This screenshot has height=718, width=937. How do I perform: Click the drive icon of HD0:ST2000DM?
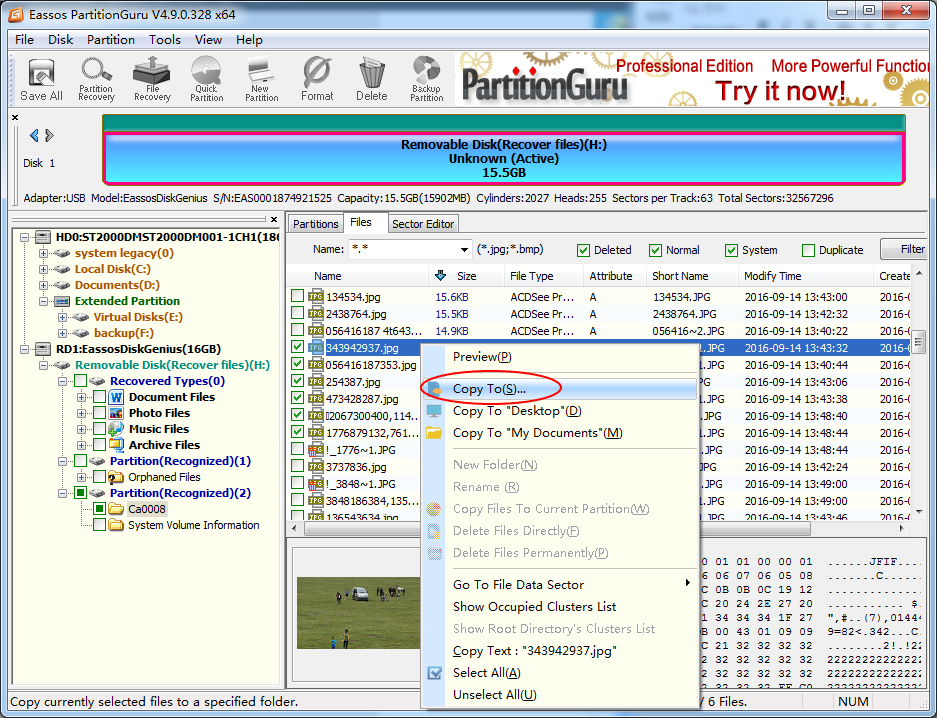point(42,237)
